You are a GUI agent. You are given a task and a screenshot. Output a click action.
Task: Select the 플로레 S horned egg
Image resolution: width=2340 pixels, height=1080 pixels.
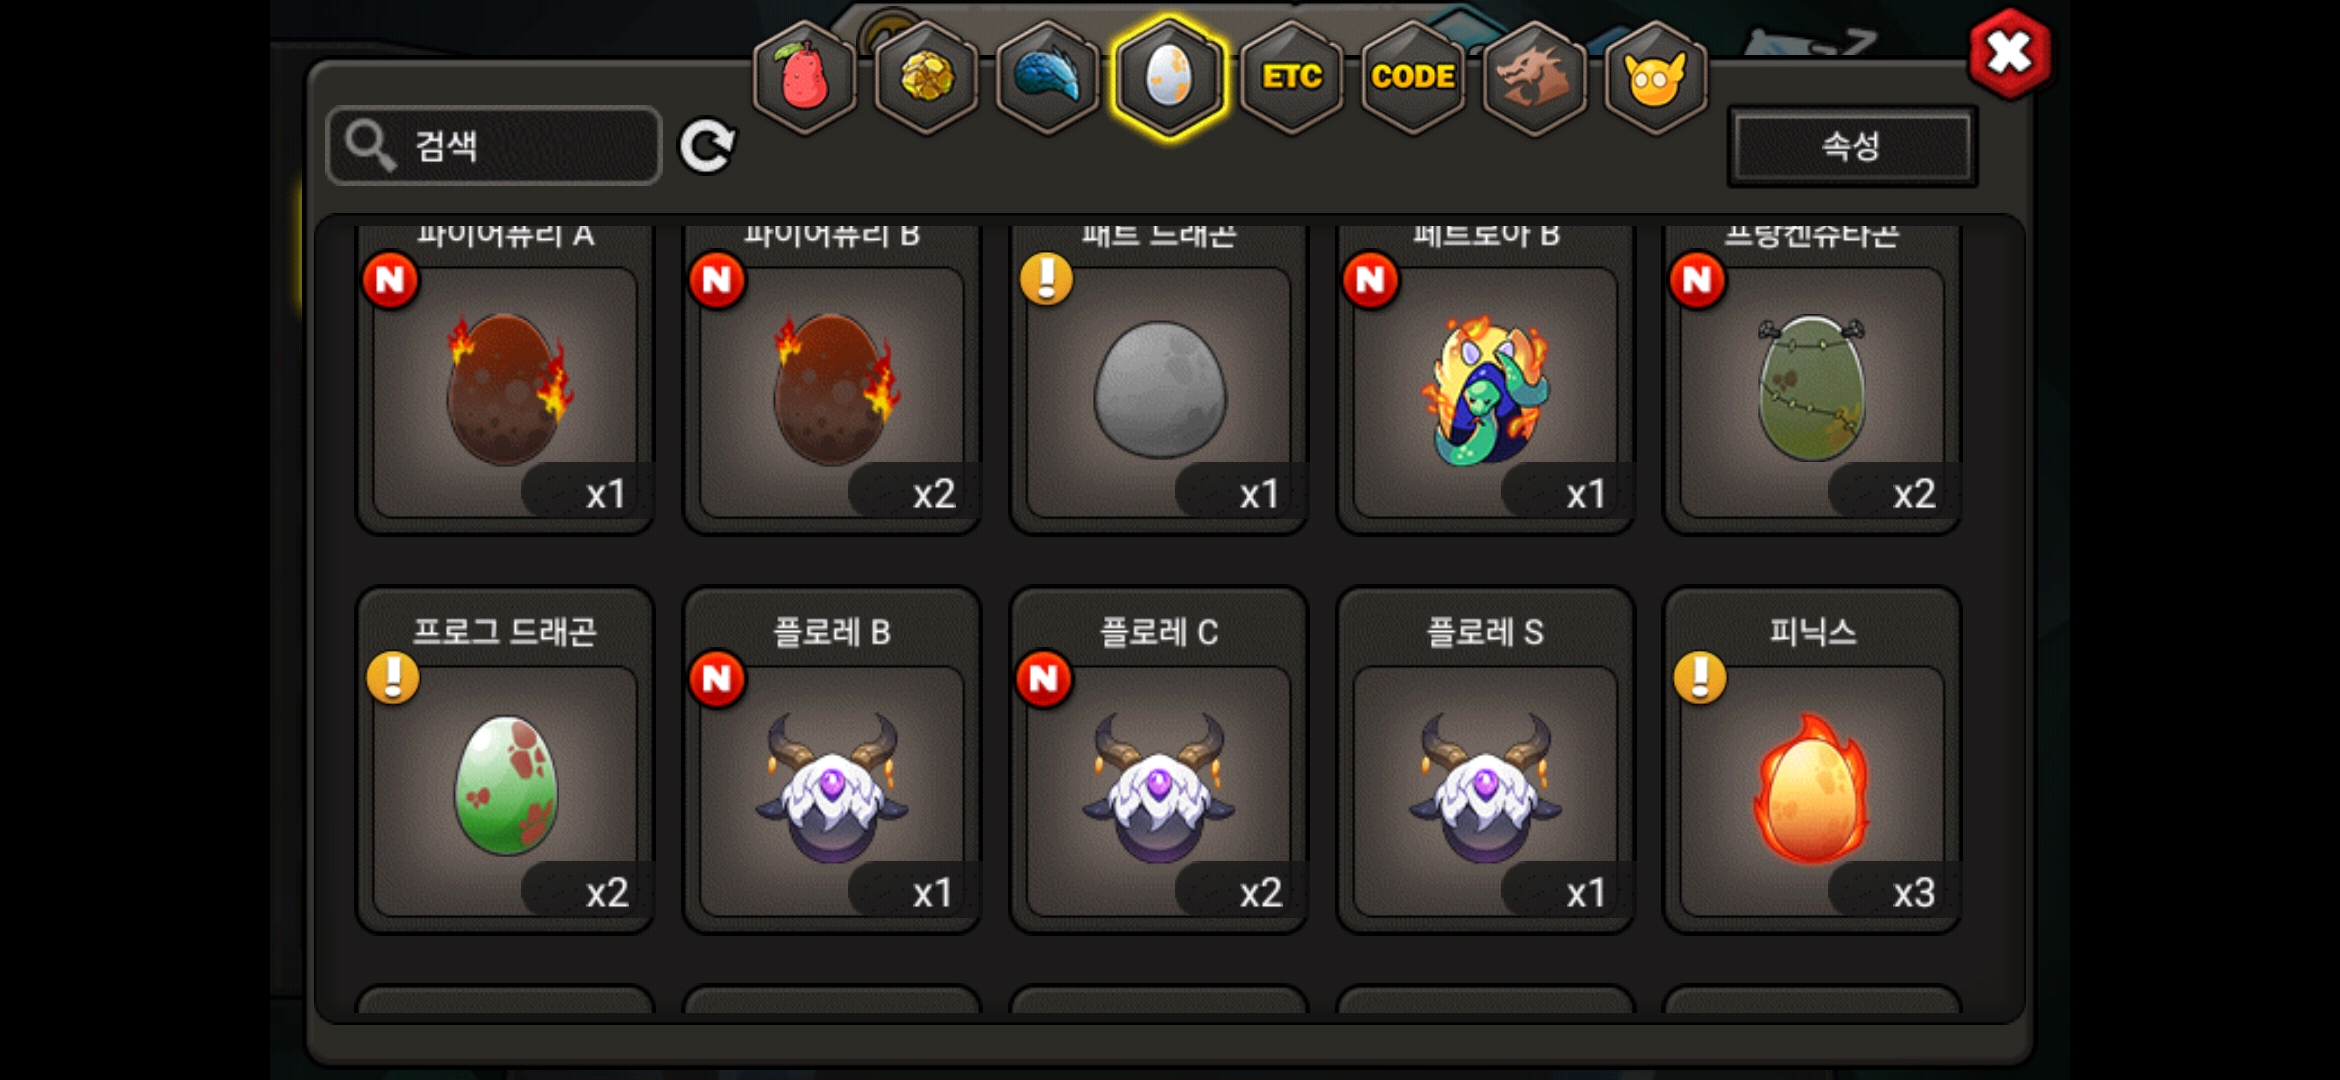[1485, 760]
